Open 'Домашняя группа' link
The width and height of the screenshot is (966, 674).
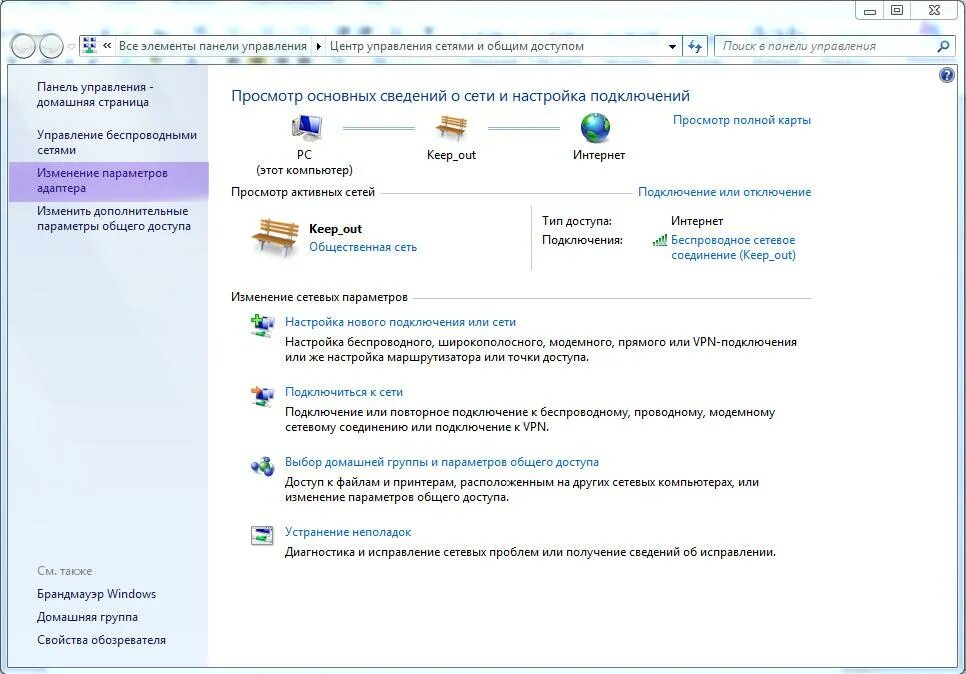[87, 617]
